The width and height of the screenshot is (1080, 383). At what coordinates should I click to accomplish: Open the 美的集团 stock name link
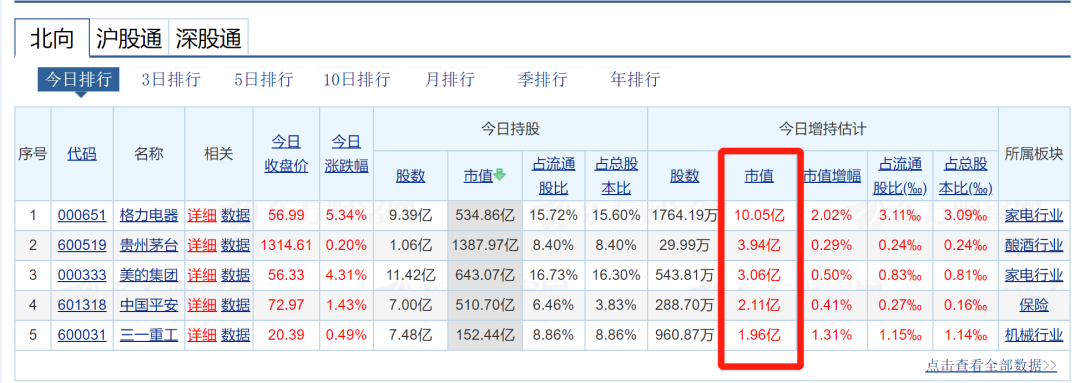coord(149,276)
